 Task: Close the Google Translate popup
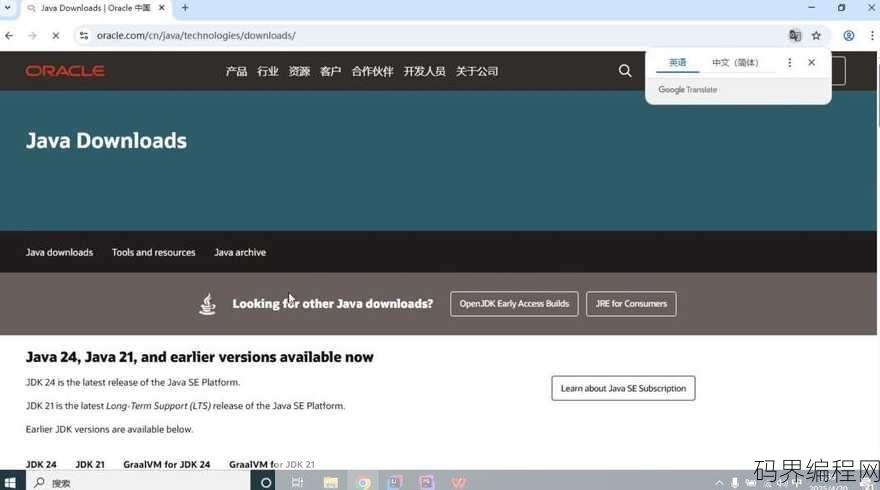(812, 62)
